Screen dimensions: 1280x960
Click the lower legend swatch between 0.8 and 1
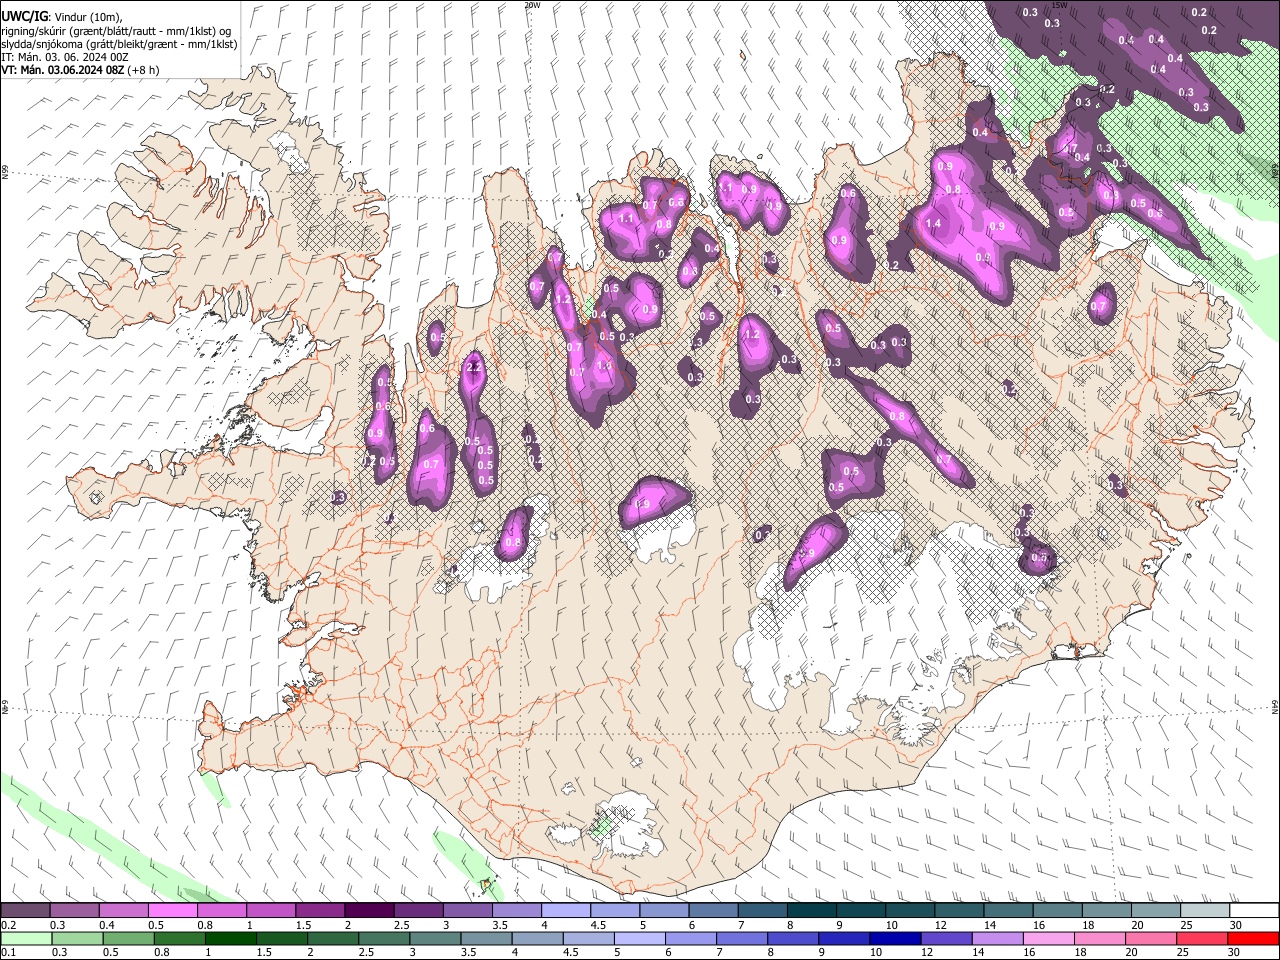tap(179, 938)
